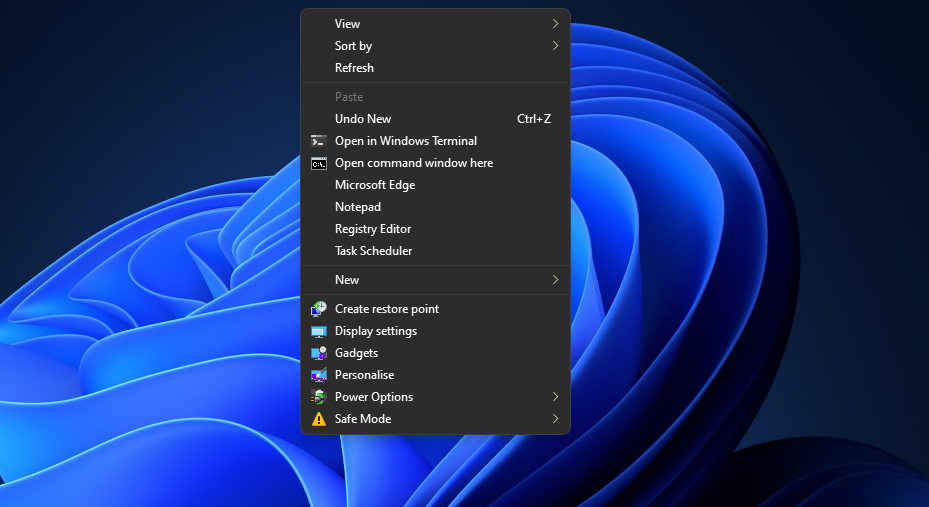Screen dimensions: 929x507
Task: Click the Windows Terminal icon in the menu
Action: (319, 141)
